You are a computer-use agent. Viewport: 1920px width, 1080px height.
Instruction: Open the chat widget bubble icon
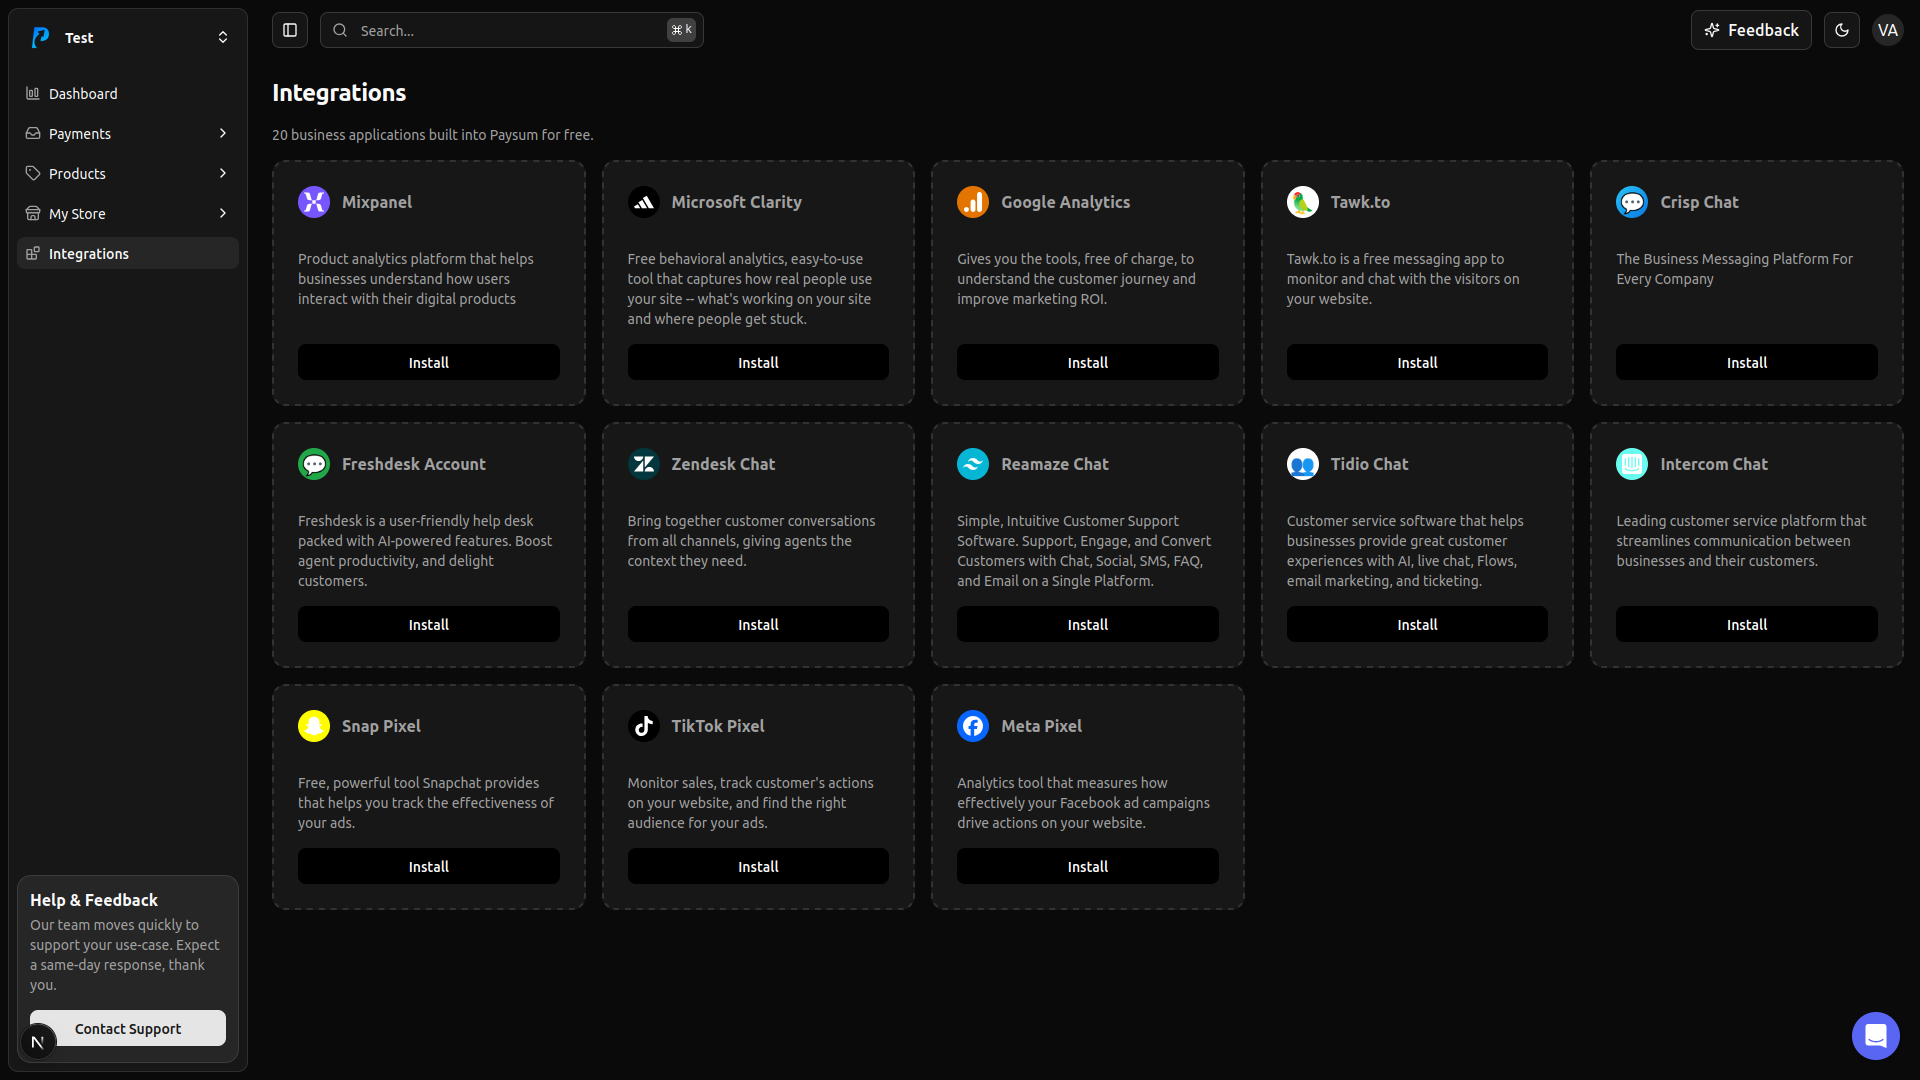tap(1875, 1036)
